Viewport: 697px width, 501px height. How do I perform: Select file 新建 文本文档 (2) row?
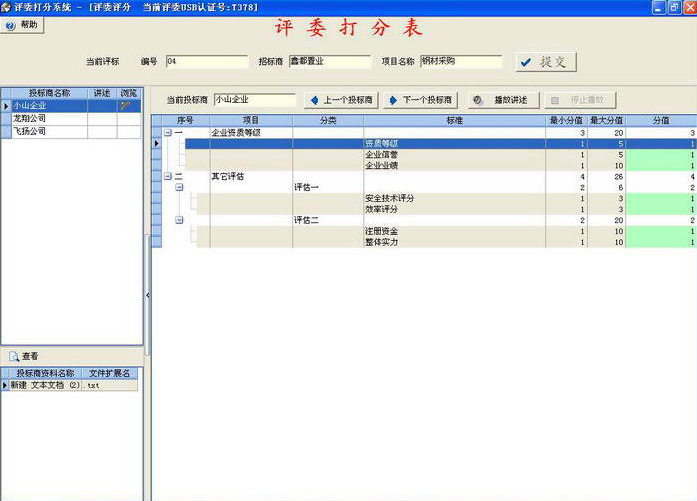tap(70, 385)
